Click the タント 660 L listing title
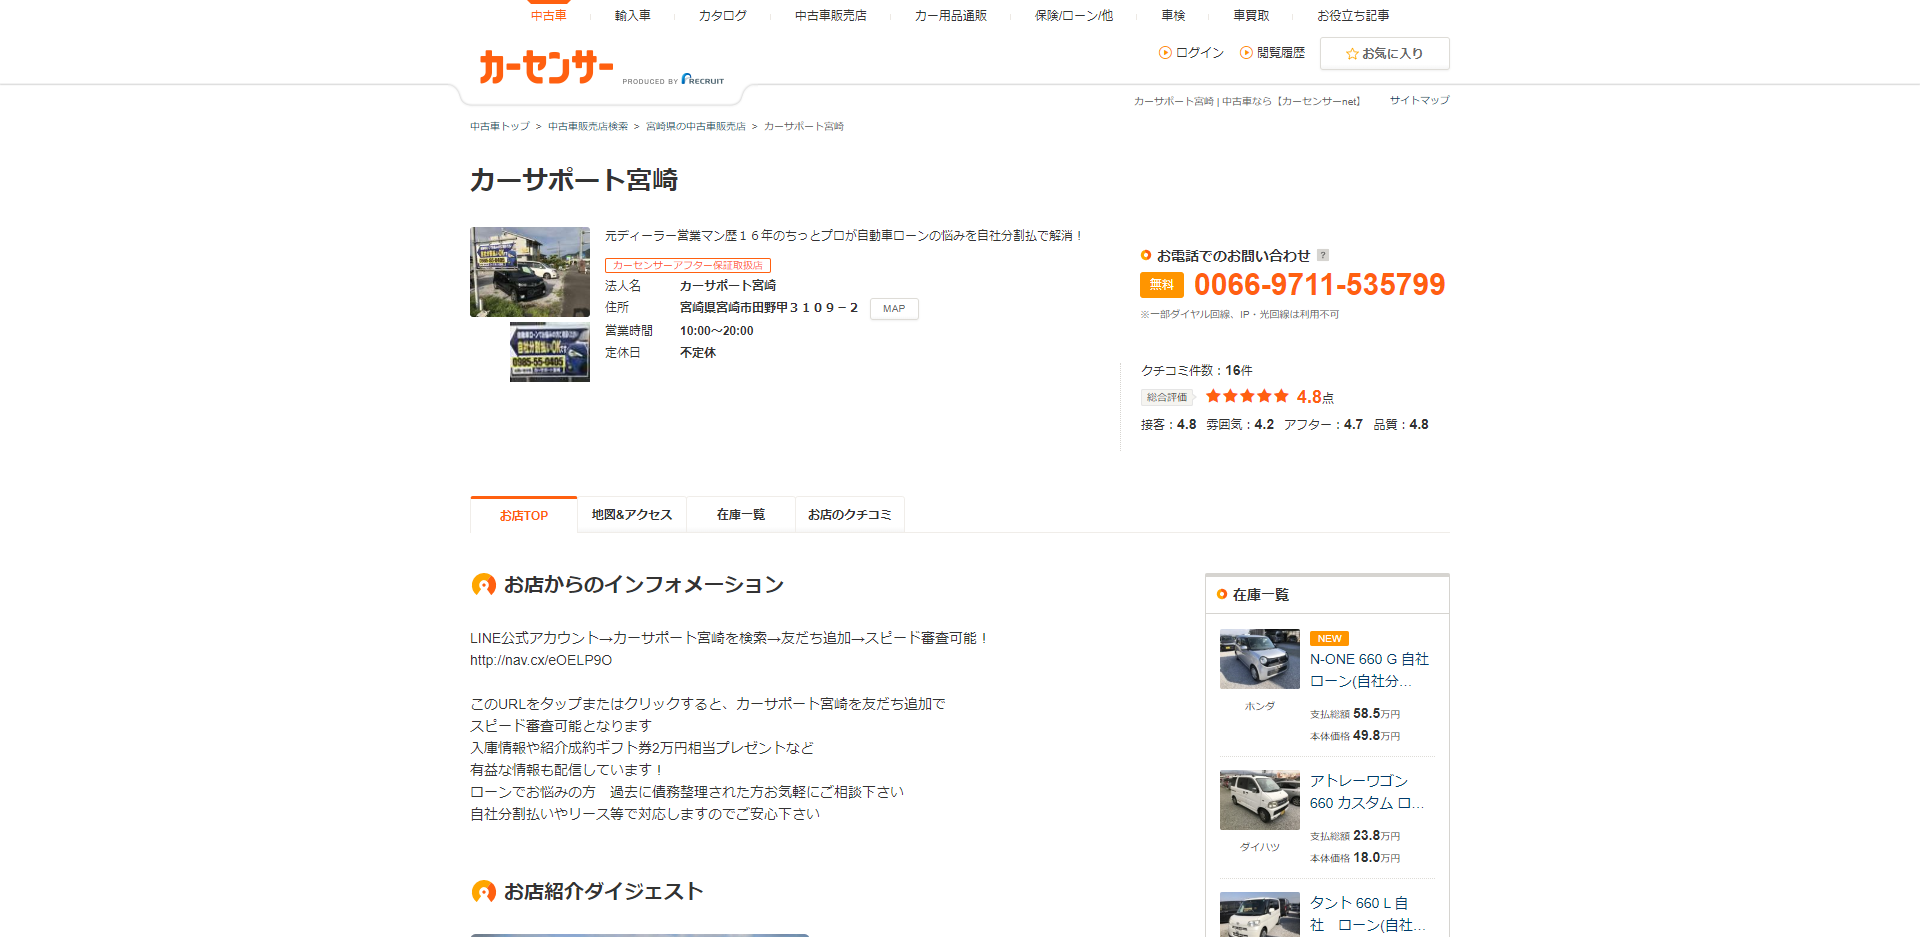This screenshot has height=937, width=1920. [x=1367, y=914]
